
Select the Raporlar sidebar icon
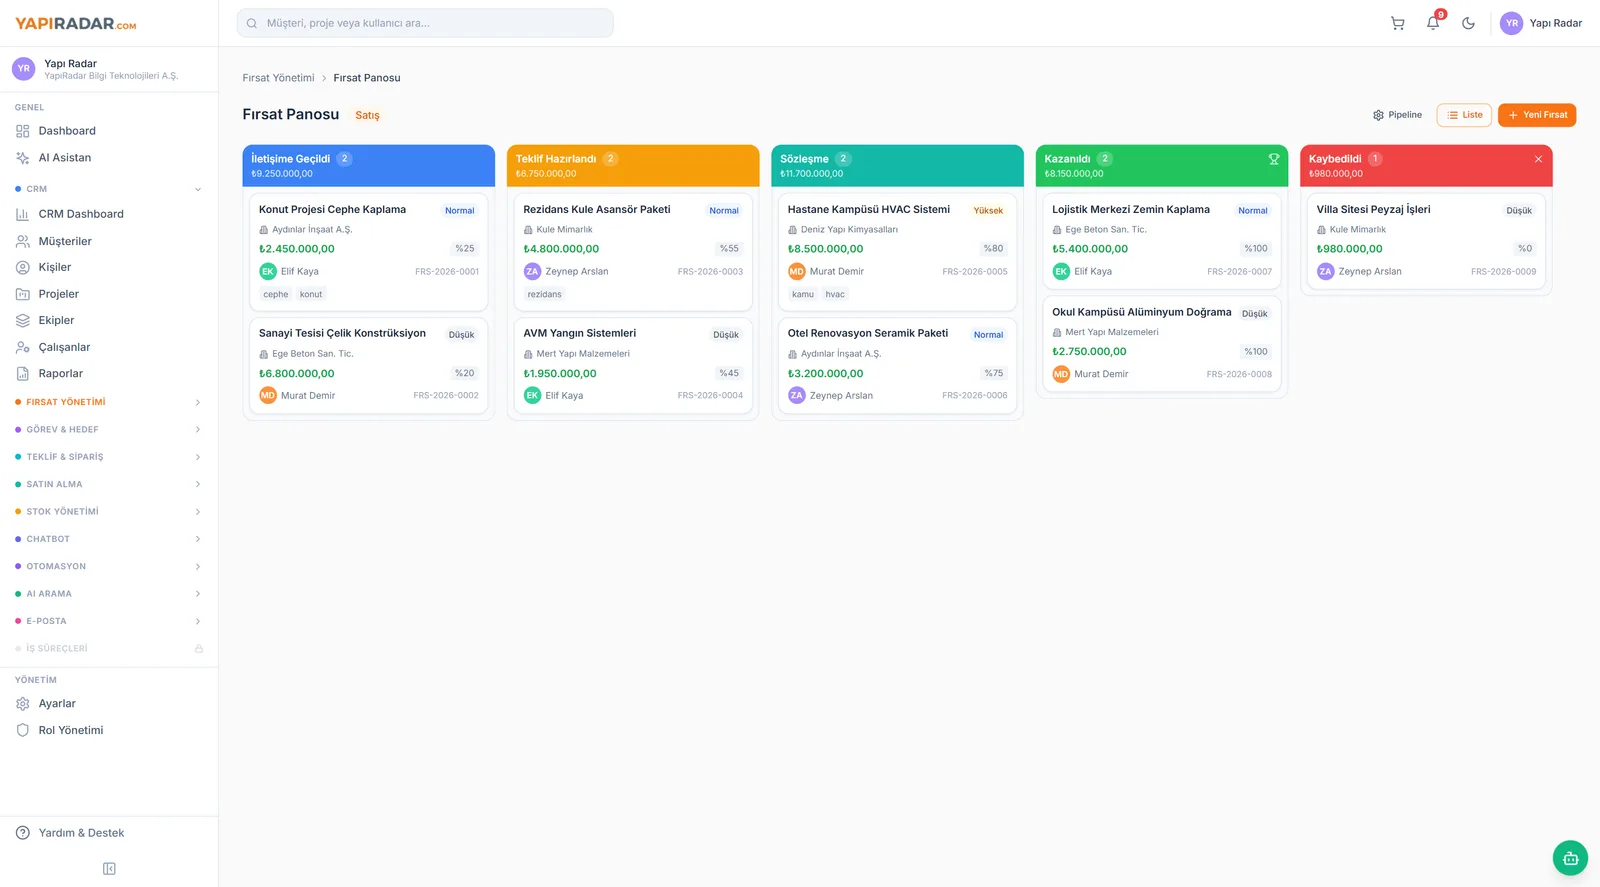coord(23,374)
